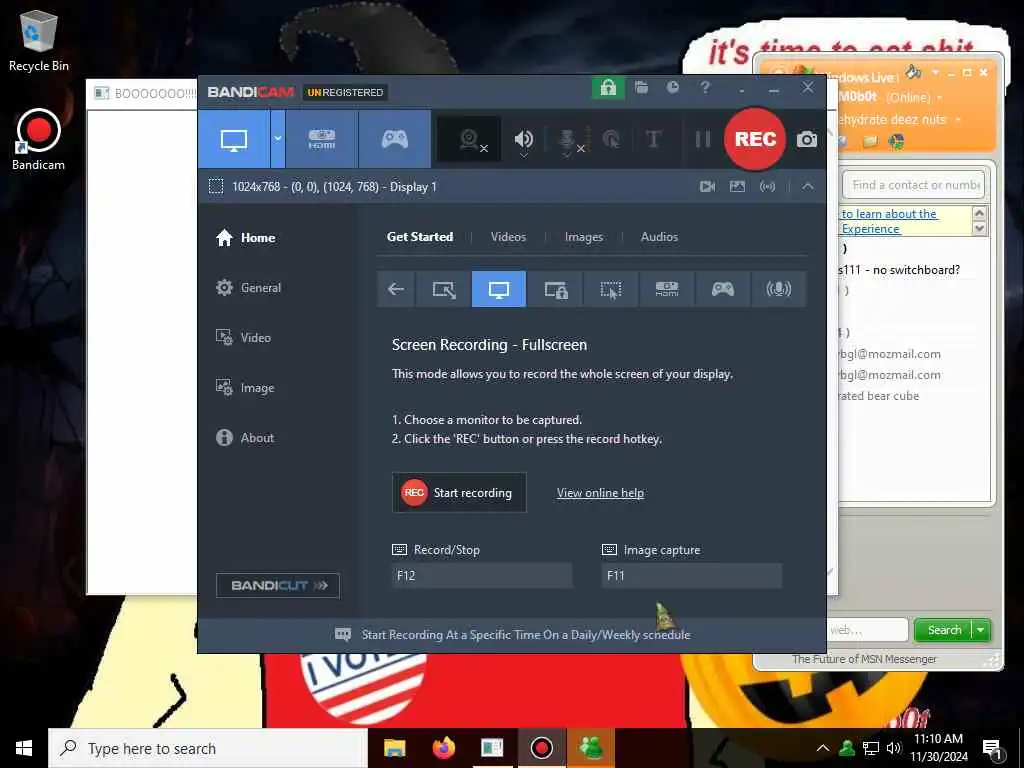Click the BANDICUT button
Image resolution: width=1024 pixels, height=768 pixels.
[x=278, y=586]
